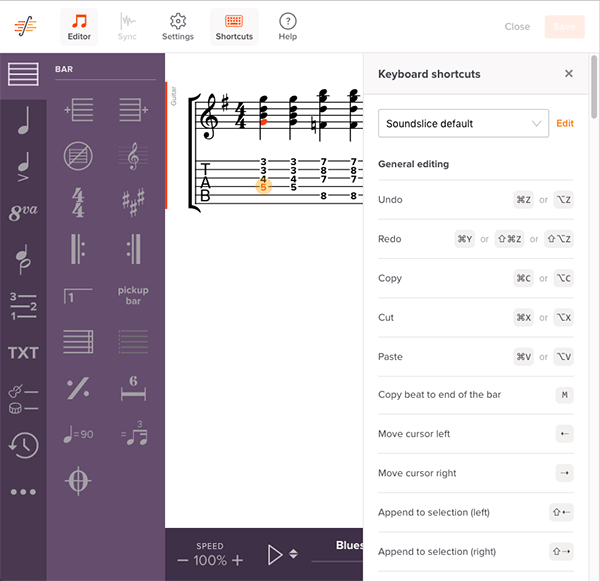
Task: Select the highlighted tab fret 5
Action: click(263, 187)
